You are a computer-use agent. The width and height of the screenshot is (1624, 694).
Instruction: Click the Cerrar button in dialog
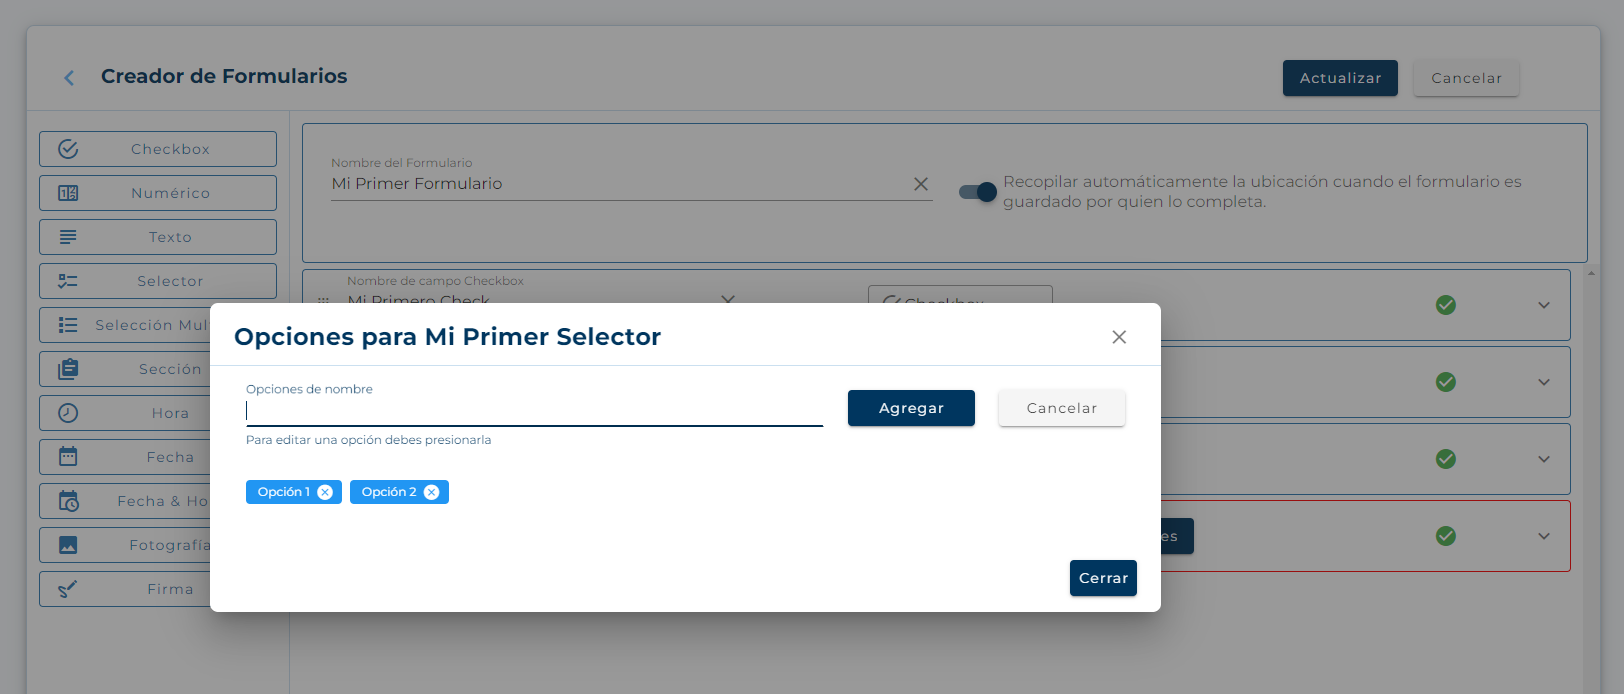tap(1103, 578)
